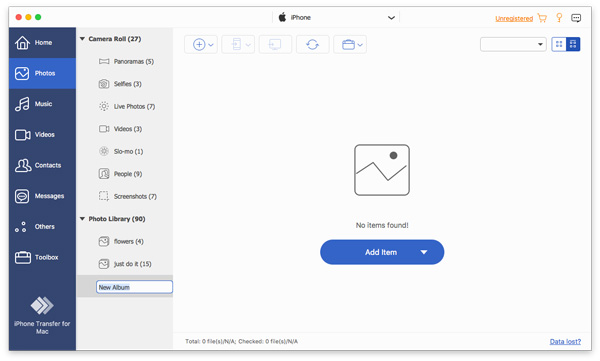Click the shopping cart purchase icon
The width and height of the screenshot is (600, 361).
click(x=542, y=18)
